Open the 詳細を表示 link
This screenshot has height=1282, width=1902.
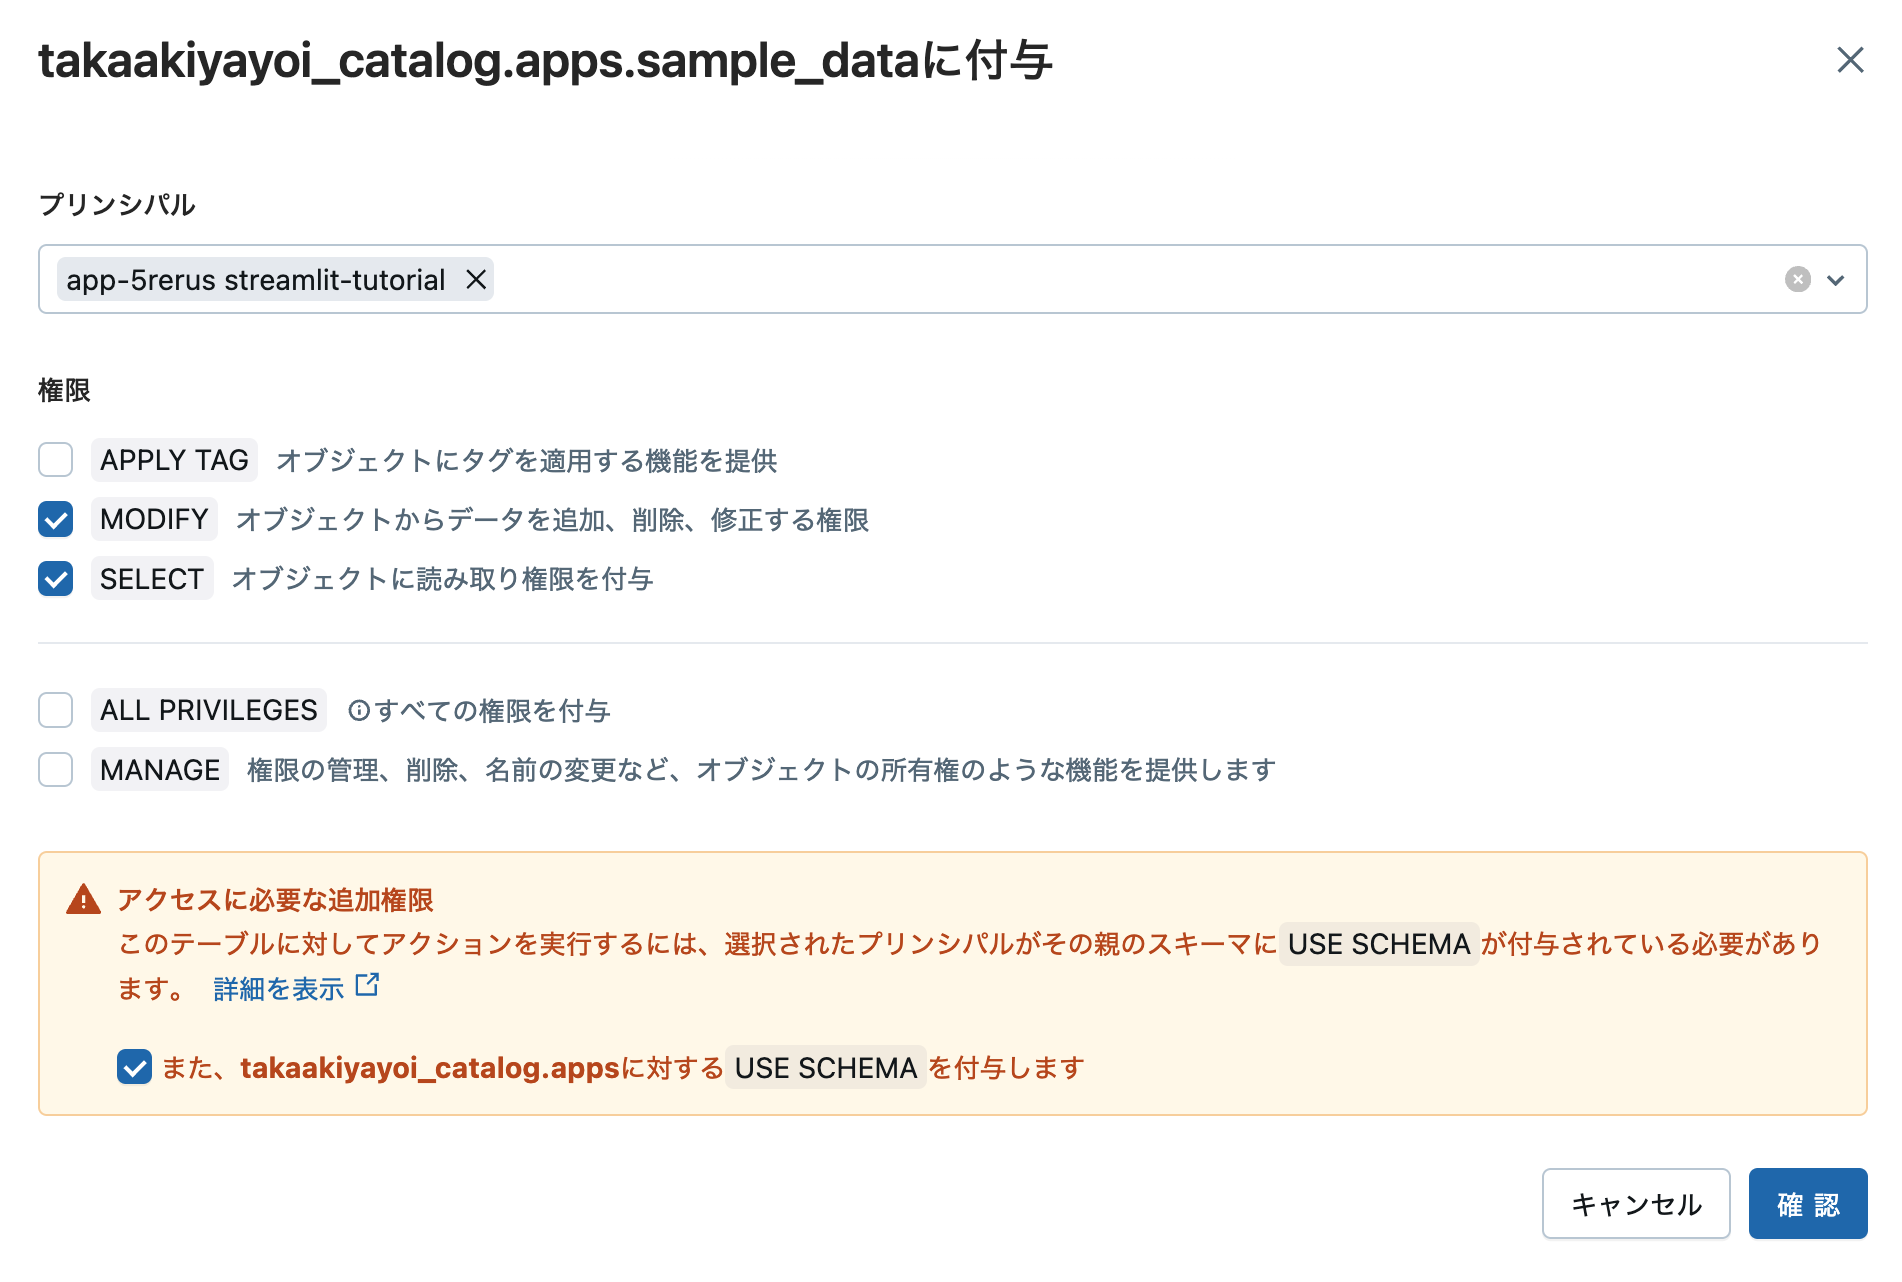click(277, 986)
